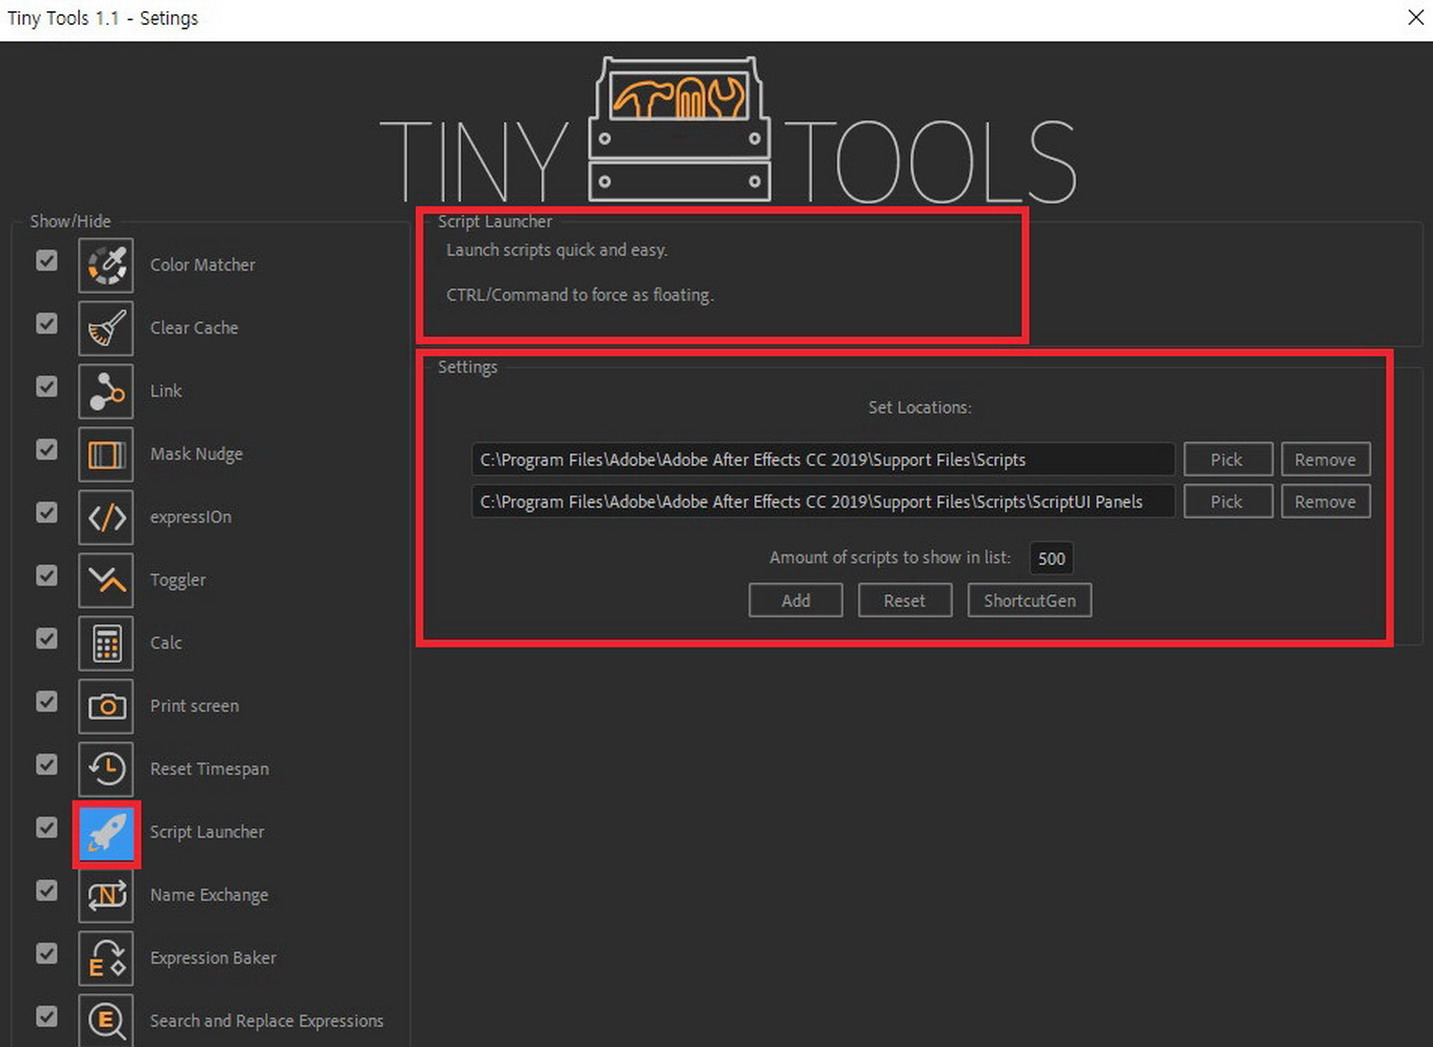This screenshot has width=1433, height=1047.
Task: Click the ScriptUI Panels path text field
Action: click(x=822, y=502)
